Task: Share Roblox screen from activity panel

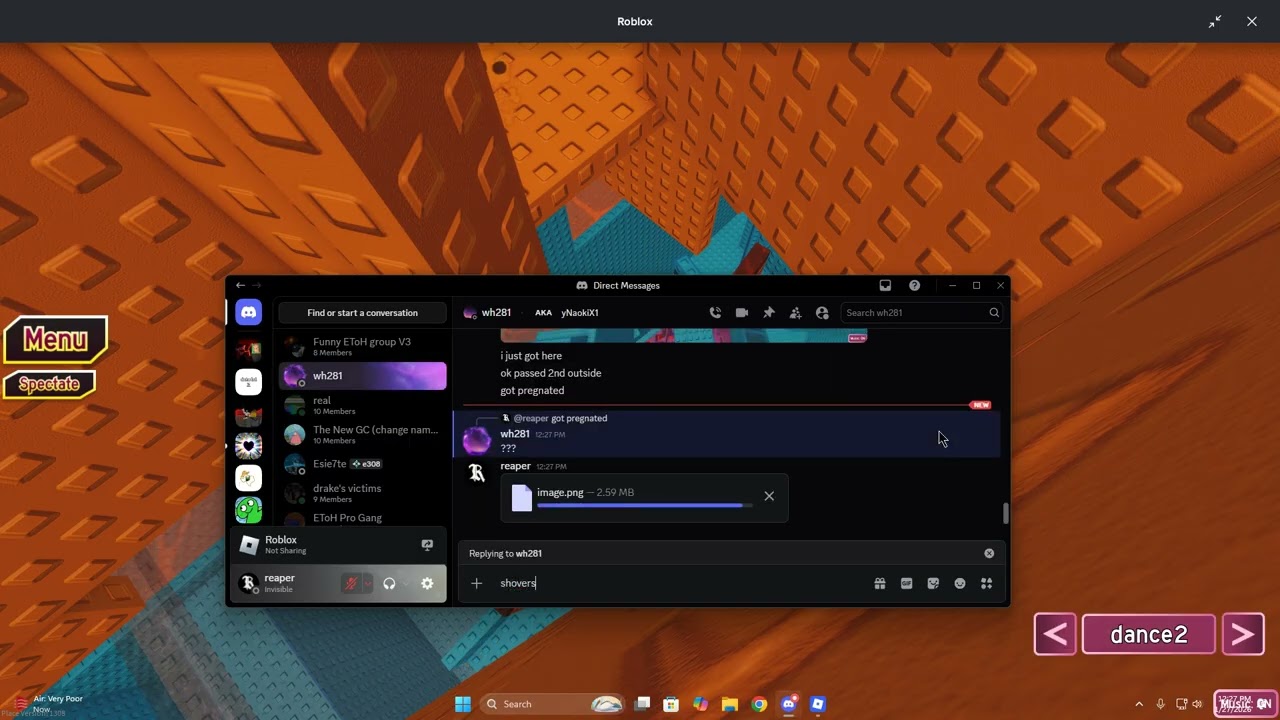Action: (427, 545)
